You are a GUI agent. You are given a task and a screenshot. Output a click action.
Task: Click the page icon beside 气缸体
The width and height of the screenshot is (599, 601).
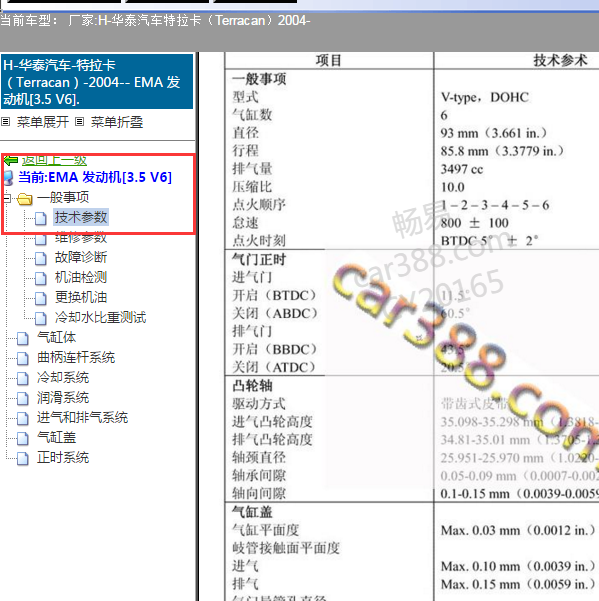23,338
